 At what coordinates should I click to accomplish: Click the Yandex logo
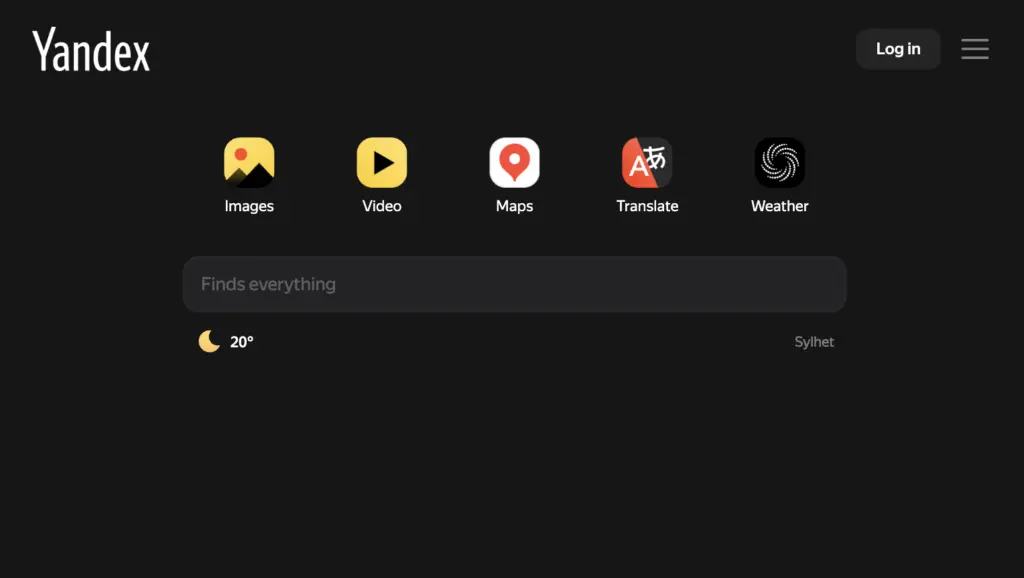[91, 50]
